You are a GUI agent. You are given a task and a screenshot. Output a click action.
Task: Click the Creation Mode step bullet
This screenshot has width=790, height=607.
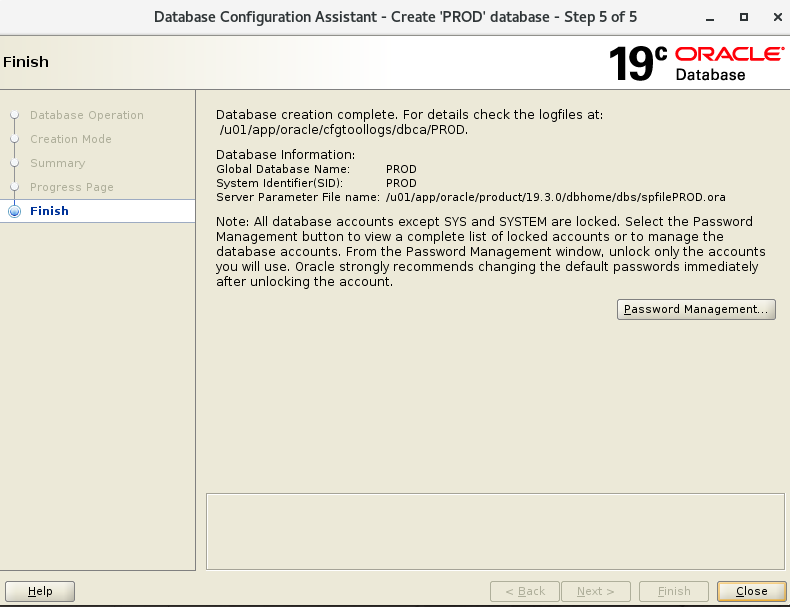(15, 139)
